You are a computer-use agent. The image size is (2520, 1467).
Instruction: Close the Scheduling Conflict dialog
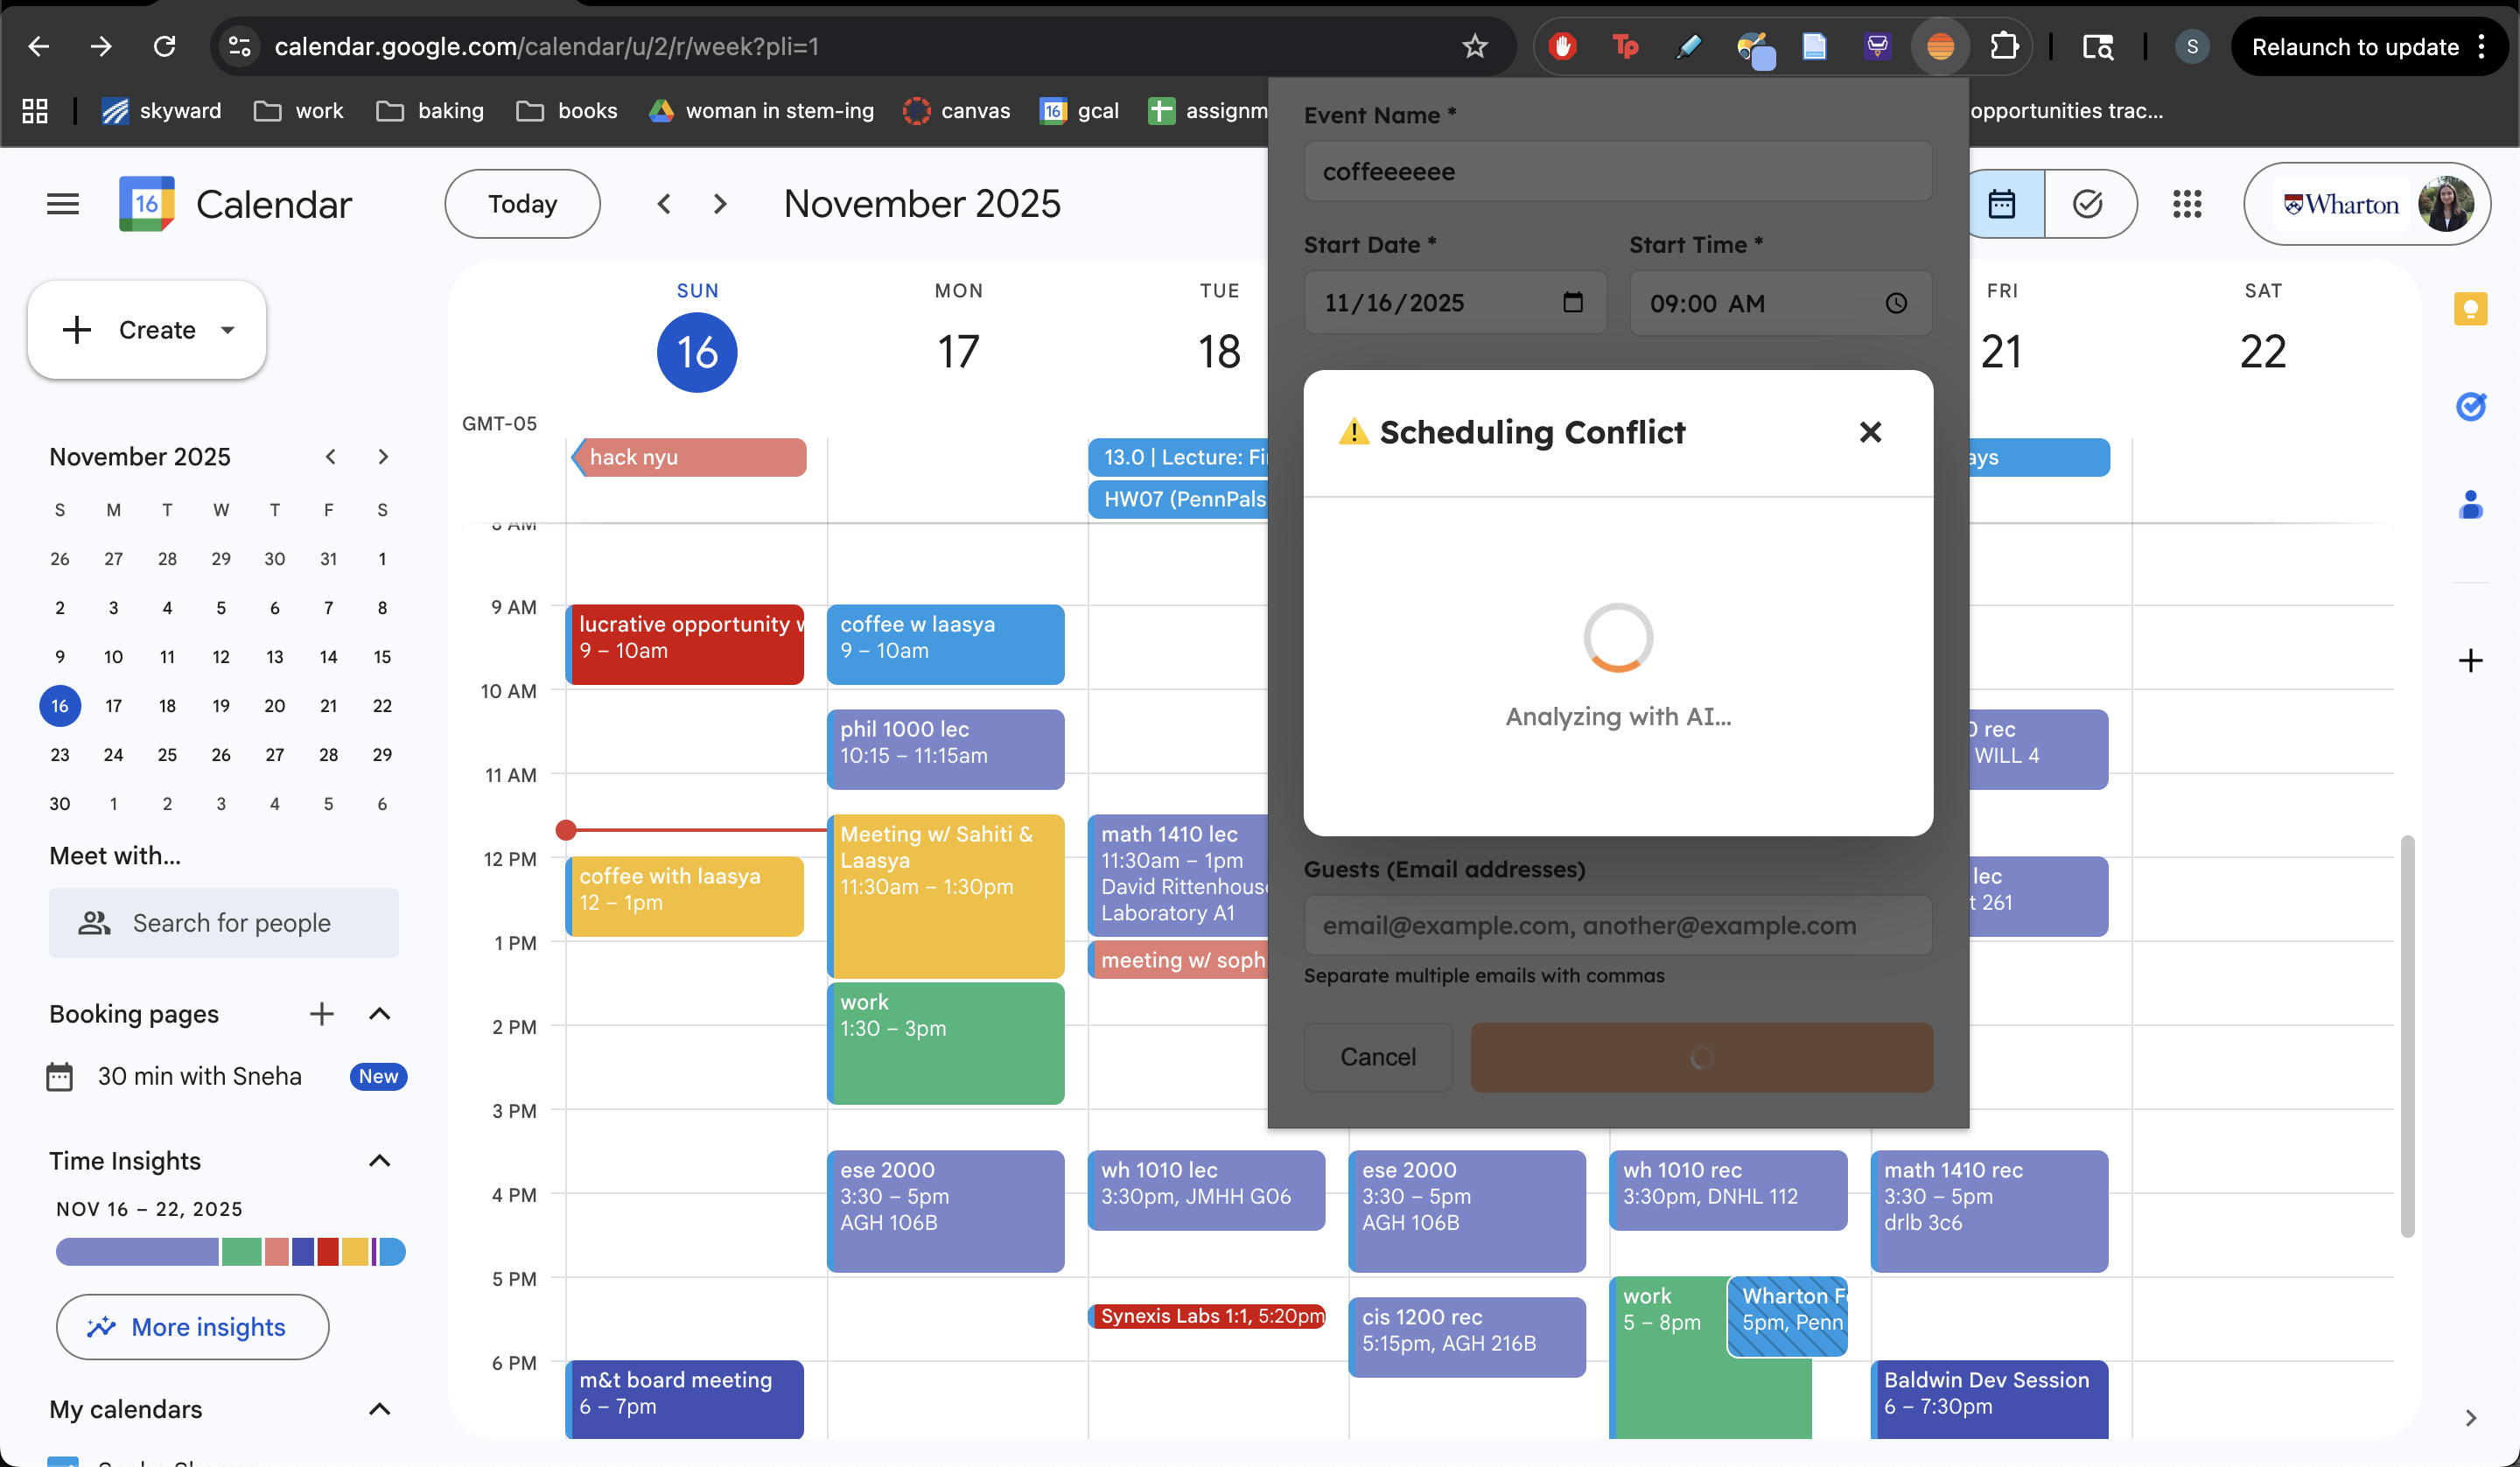click(x=1870, y=432)
